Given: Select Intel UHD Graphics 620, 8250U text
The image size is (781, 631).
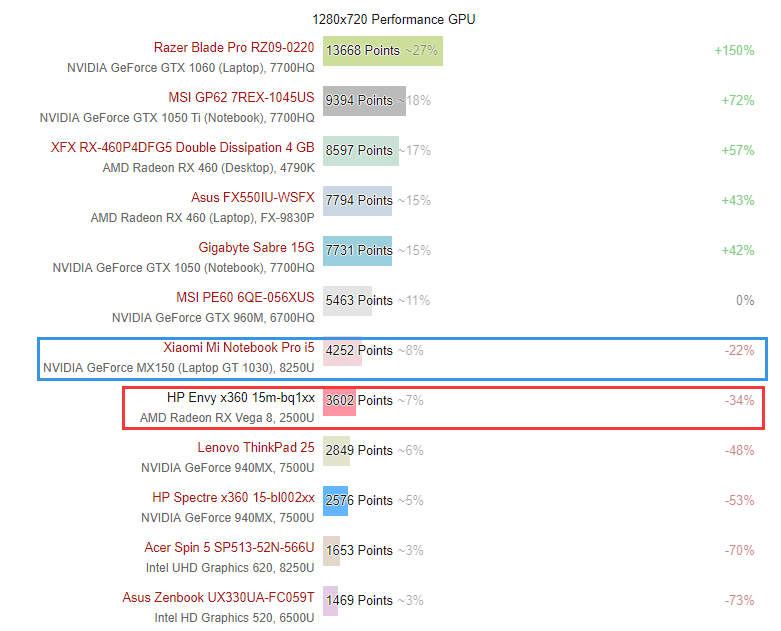Looking at the screenshot, I should pos(230,568).
